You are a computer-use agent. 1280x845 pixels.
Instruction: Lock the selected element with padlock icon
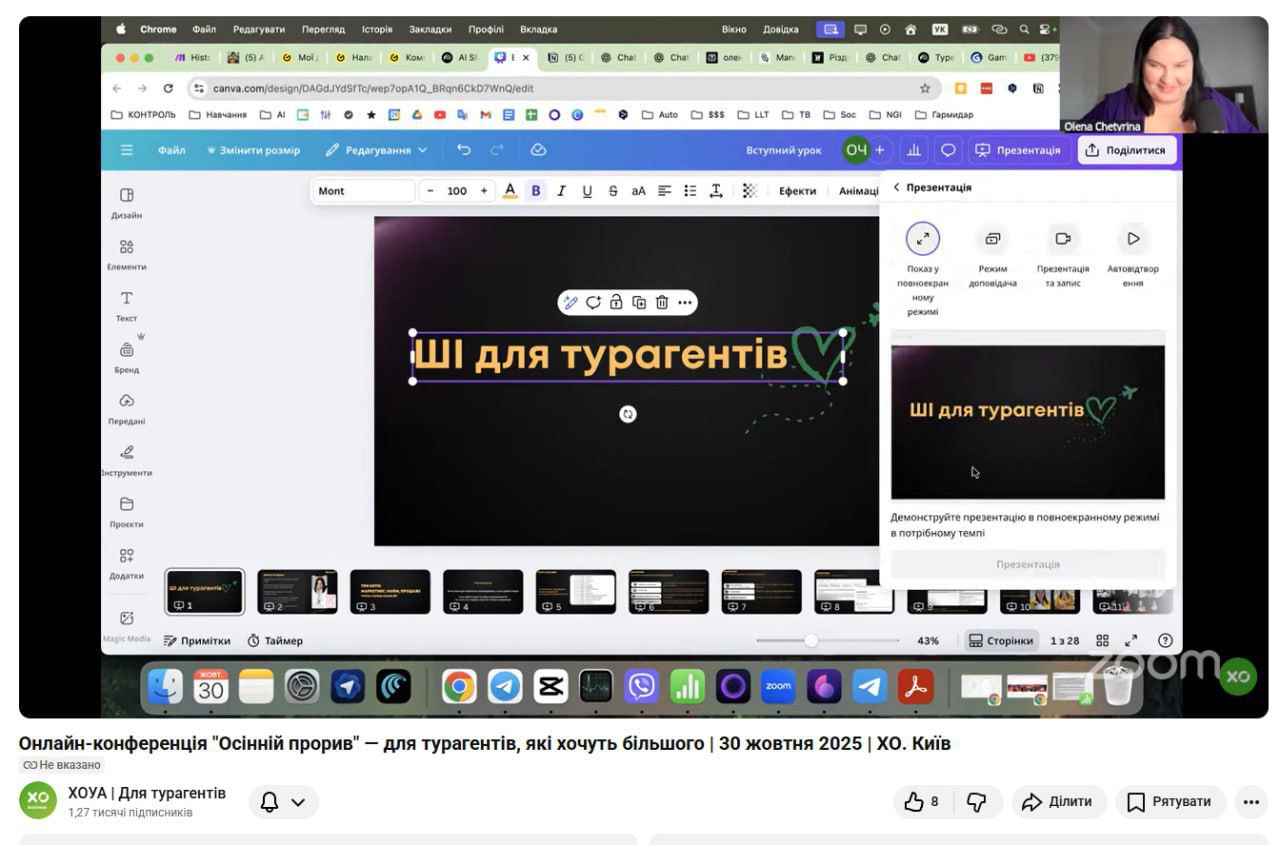point(616,303)
